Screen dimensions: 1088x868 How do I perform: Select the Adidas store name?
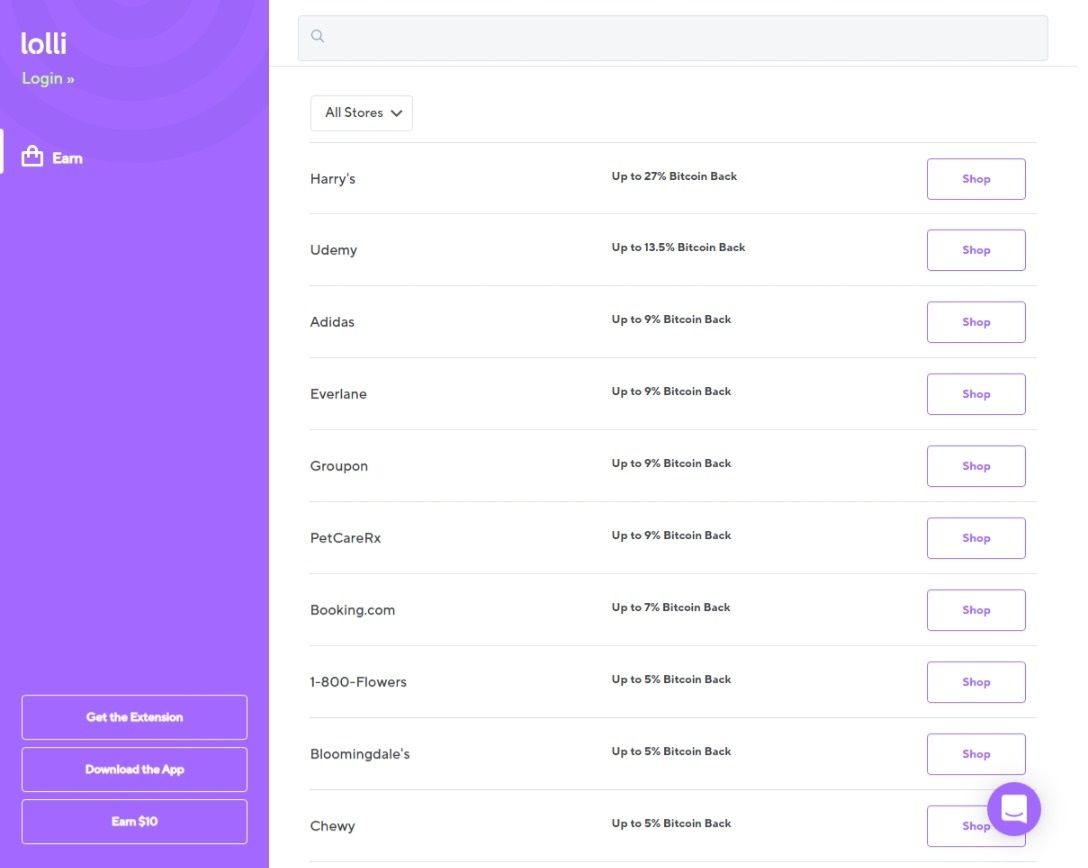click(x=332, y=322)
